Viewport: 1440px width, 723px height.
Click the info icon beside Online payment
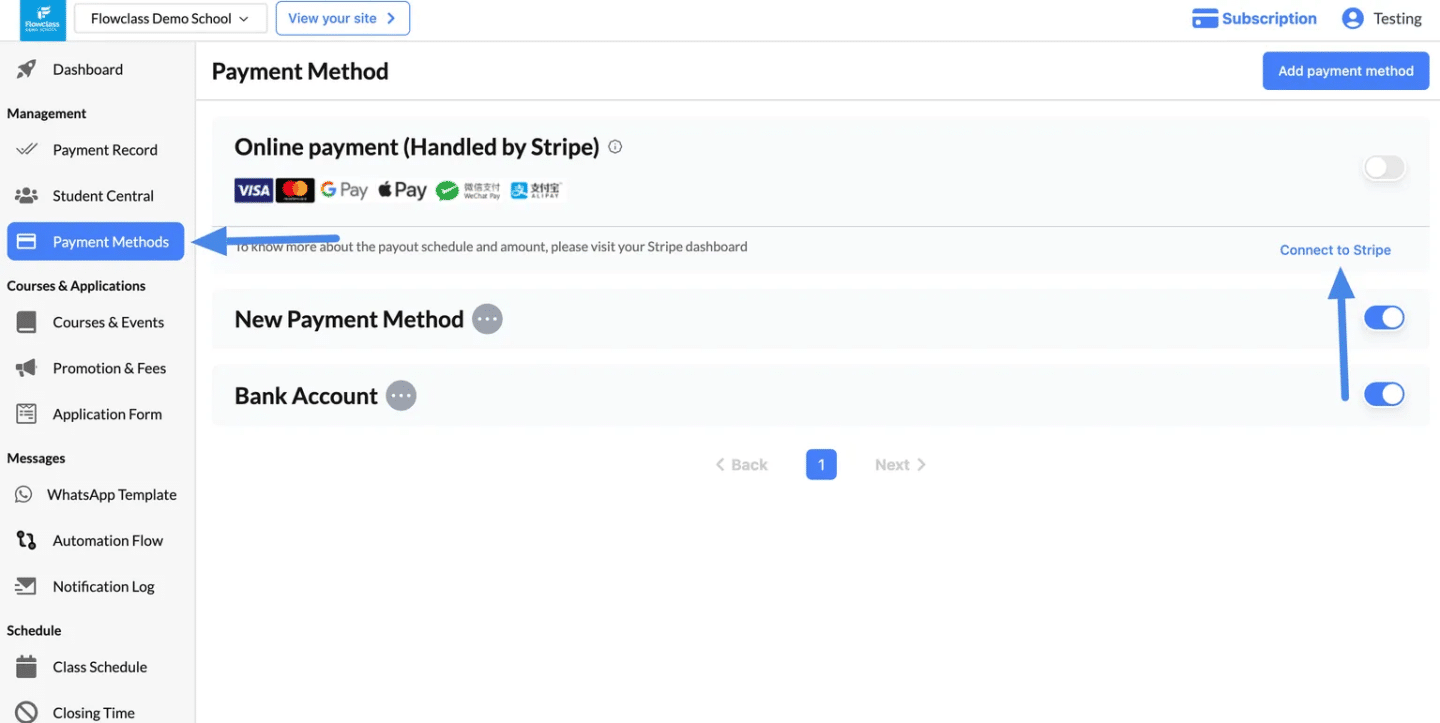pyautogui.click(x=615, y=147)
